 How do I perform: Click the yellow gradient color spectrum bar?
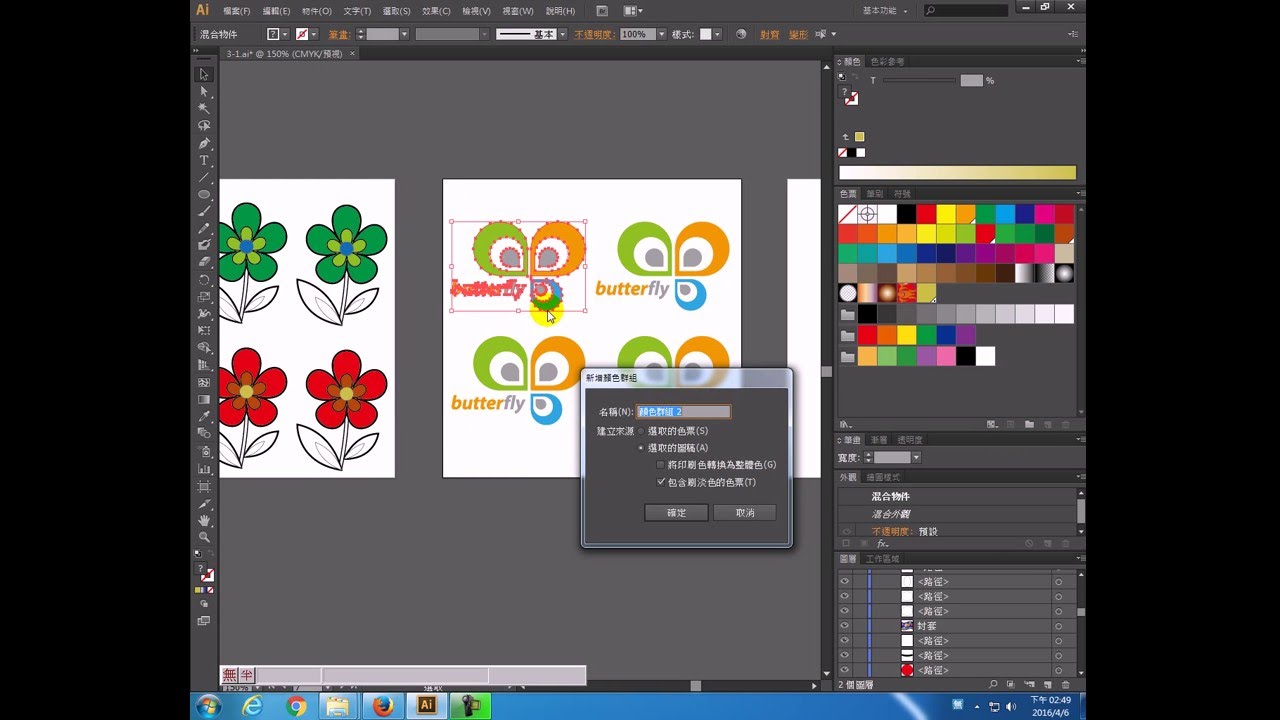957,173
